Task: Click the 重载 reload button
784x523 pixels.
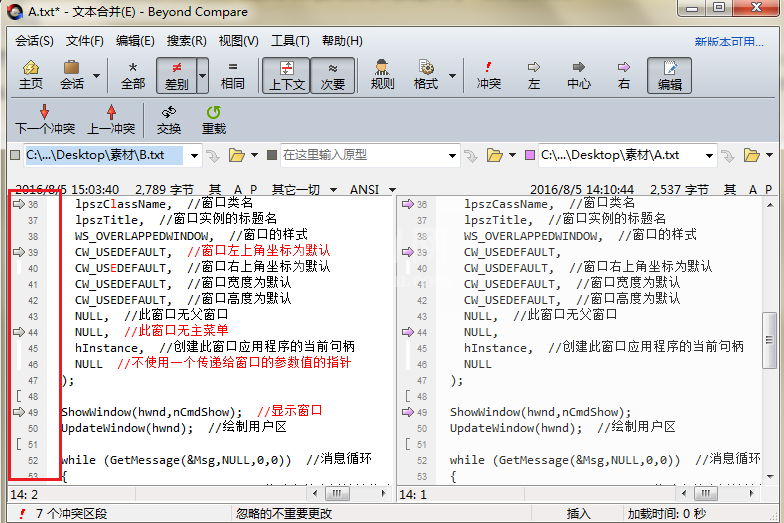Action: pos(214,120)
